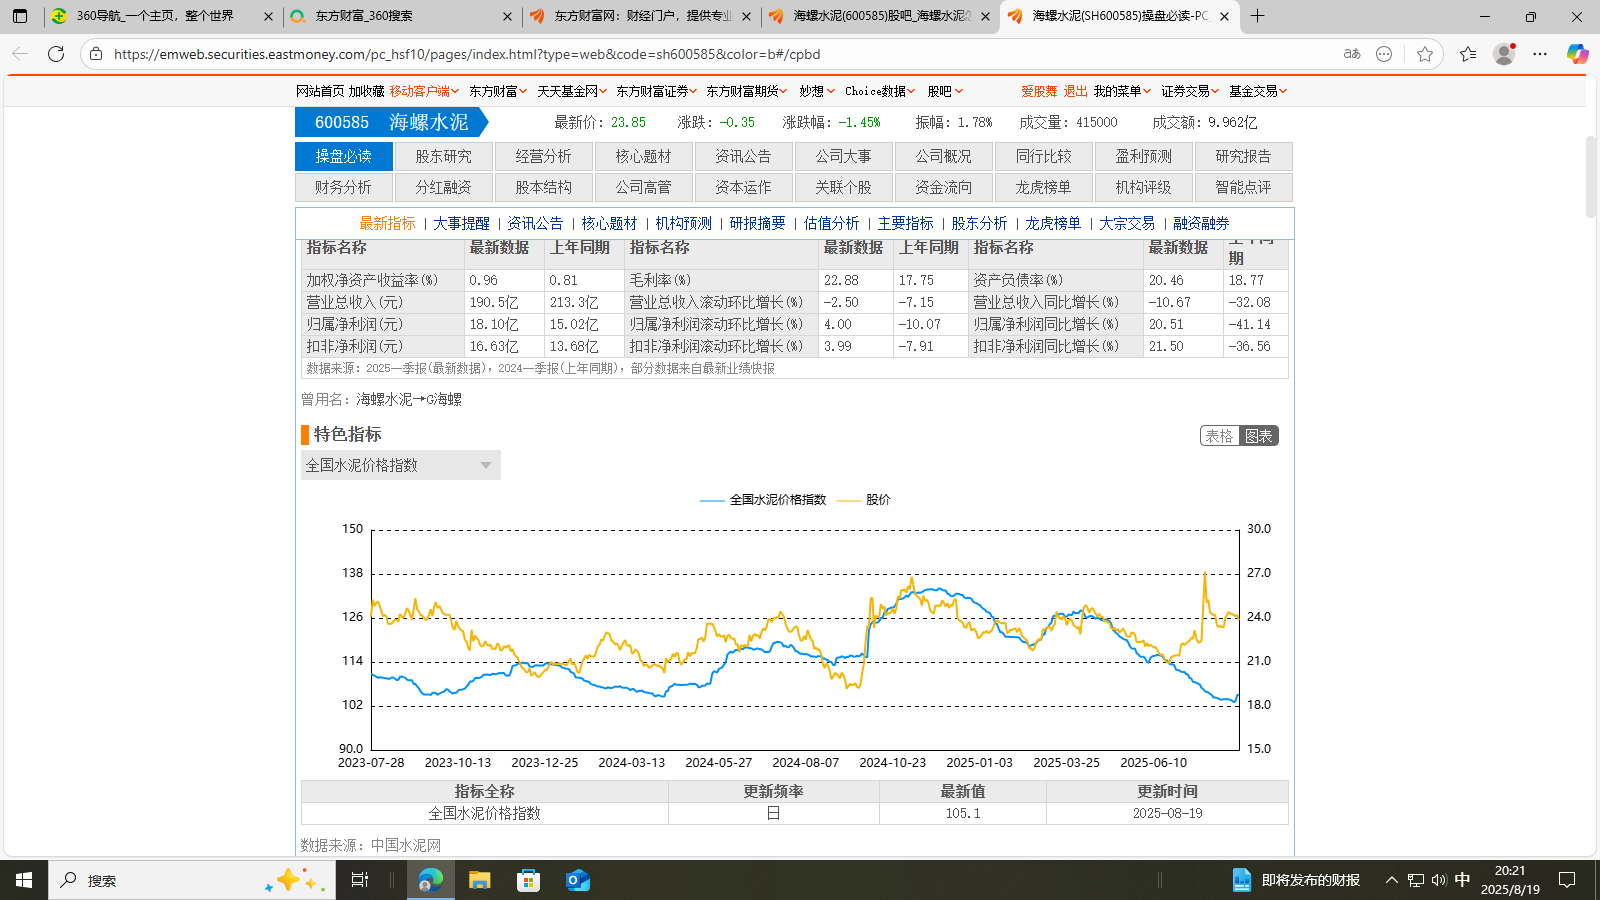Image resolution: width=1600 pixels, height=900 pixels.
Task: Open the favorites list icon
Action: pyautogui.click(x=1468, y=54)
